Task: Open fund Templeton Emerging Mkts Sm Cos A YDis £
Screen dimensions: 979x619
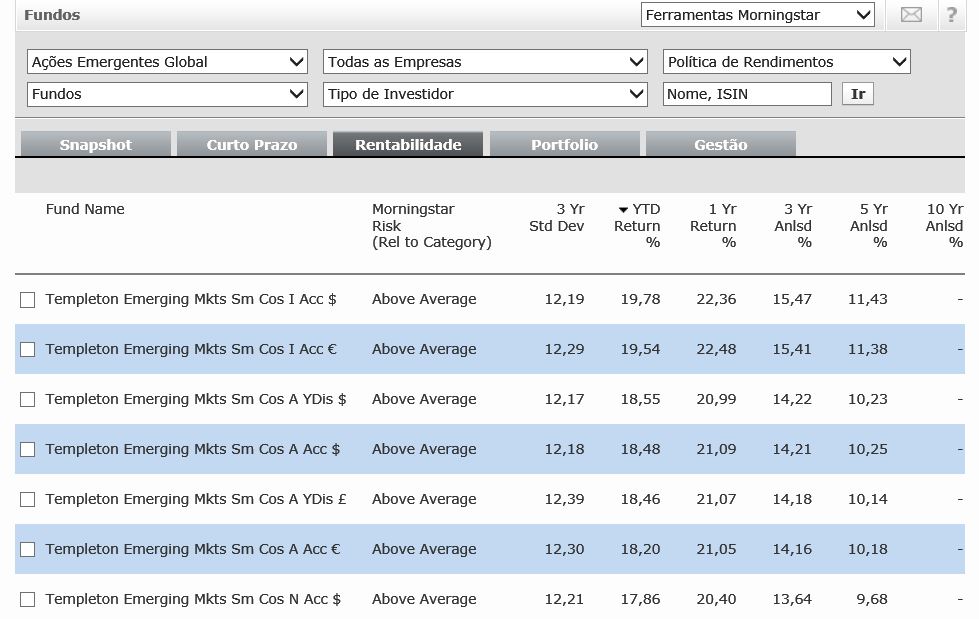Action: (196, 499)
